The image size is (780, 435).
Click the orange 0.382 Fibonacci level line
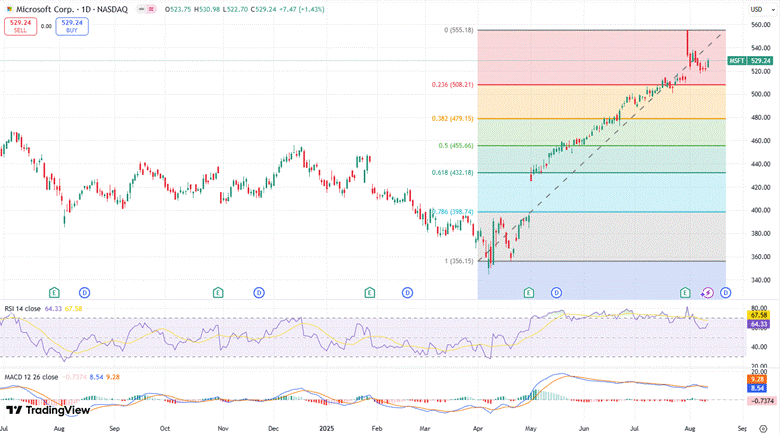600,119
